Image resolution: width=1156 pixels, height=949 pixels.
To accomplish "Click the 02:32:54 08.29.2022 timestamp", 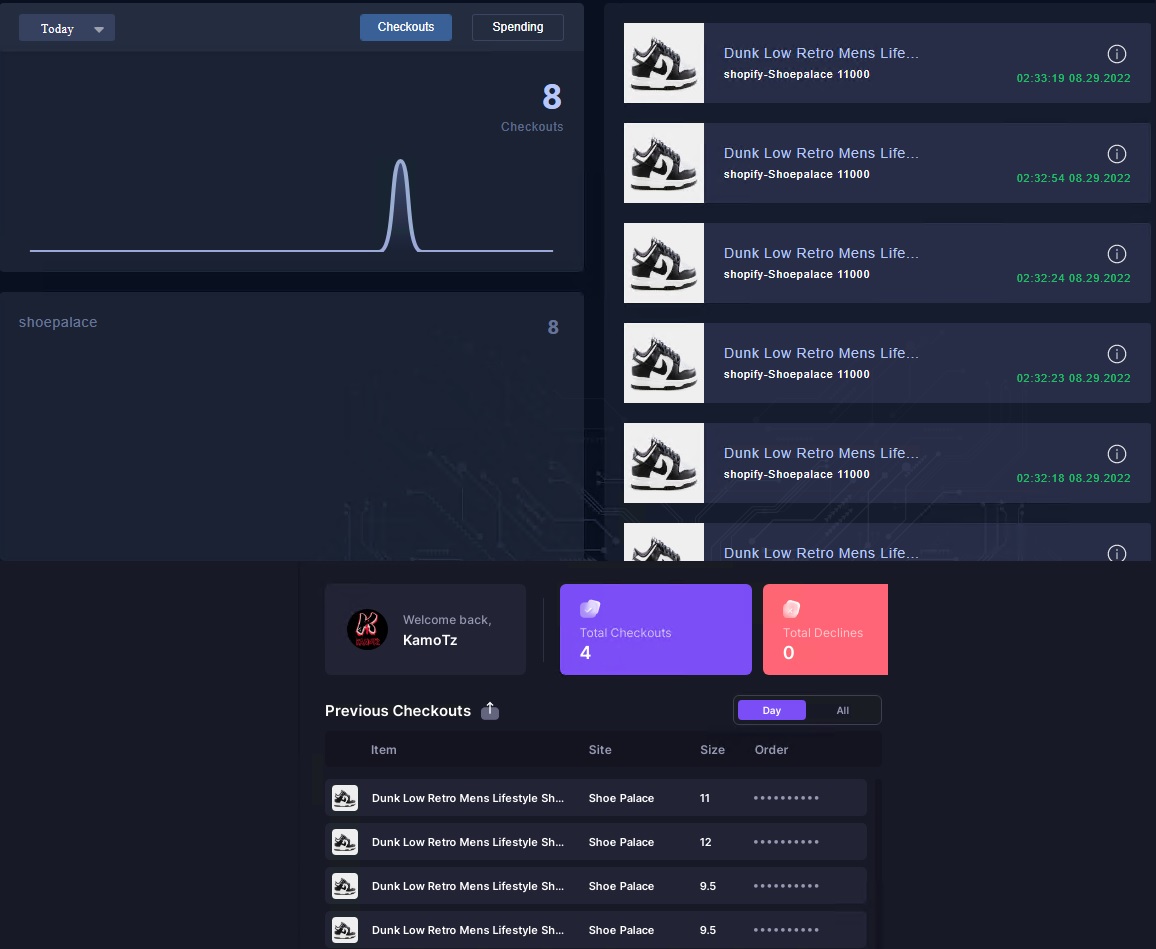I will [x=1073, y=178].
